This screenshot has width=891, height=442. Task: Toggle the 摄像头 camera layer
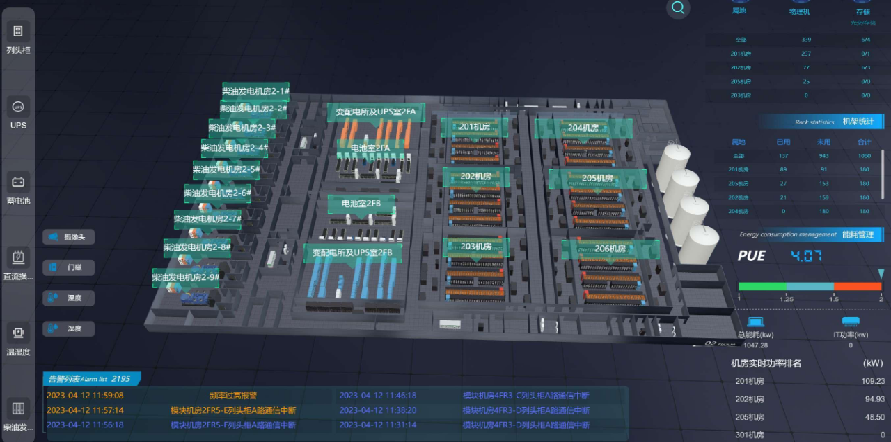tap(67, 237)
